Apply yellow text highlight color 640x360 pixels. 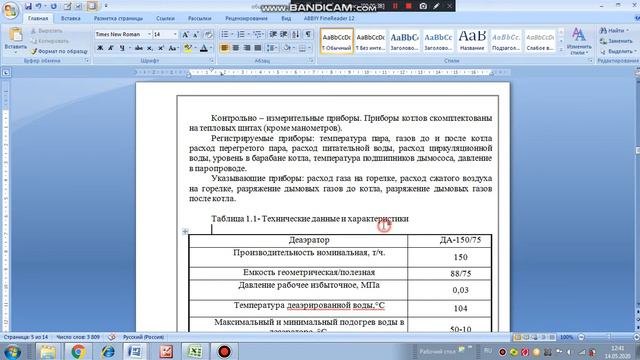[x=188, y=48]
